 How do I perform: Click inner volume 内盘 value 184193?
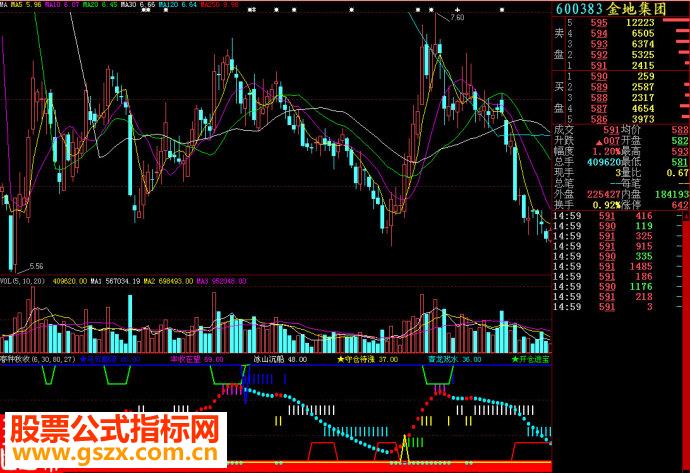(x=672, y=194)
